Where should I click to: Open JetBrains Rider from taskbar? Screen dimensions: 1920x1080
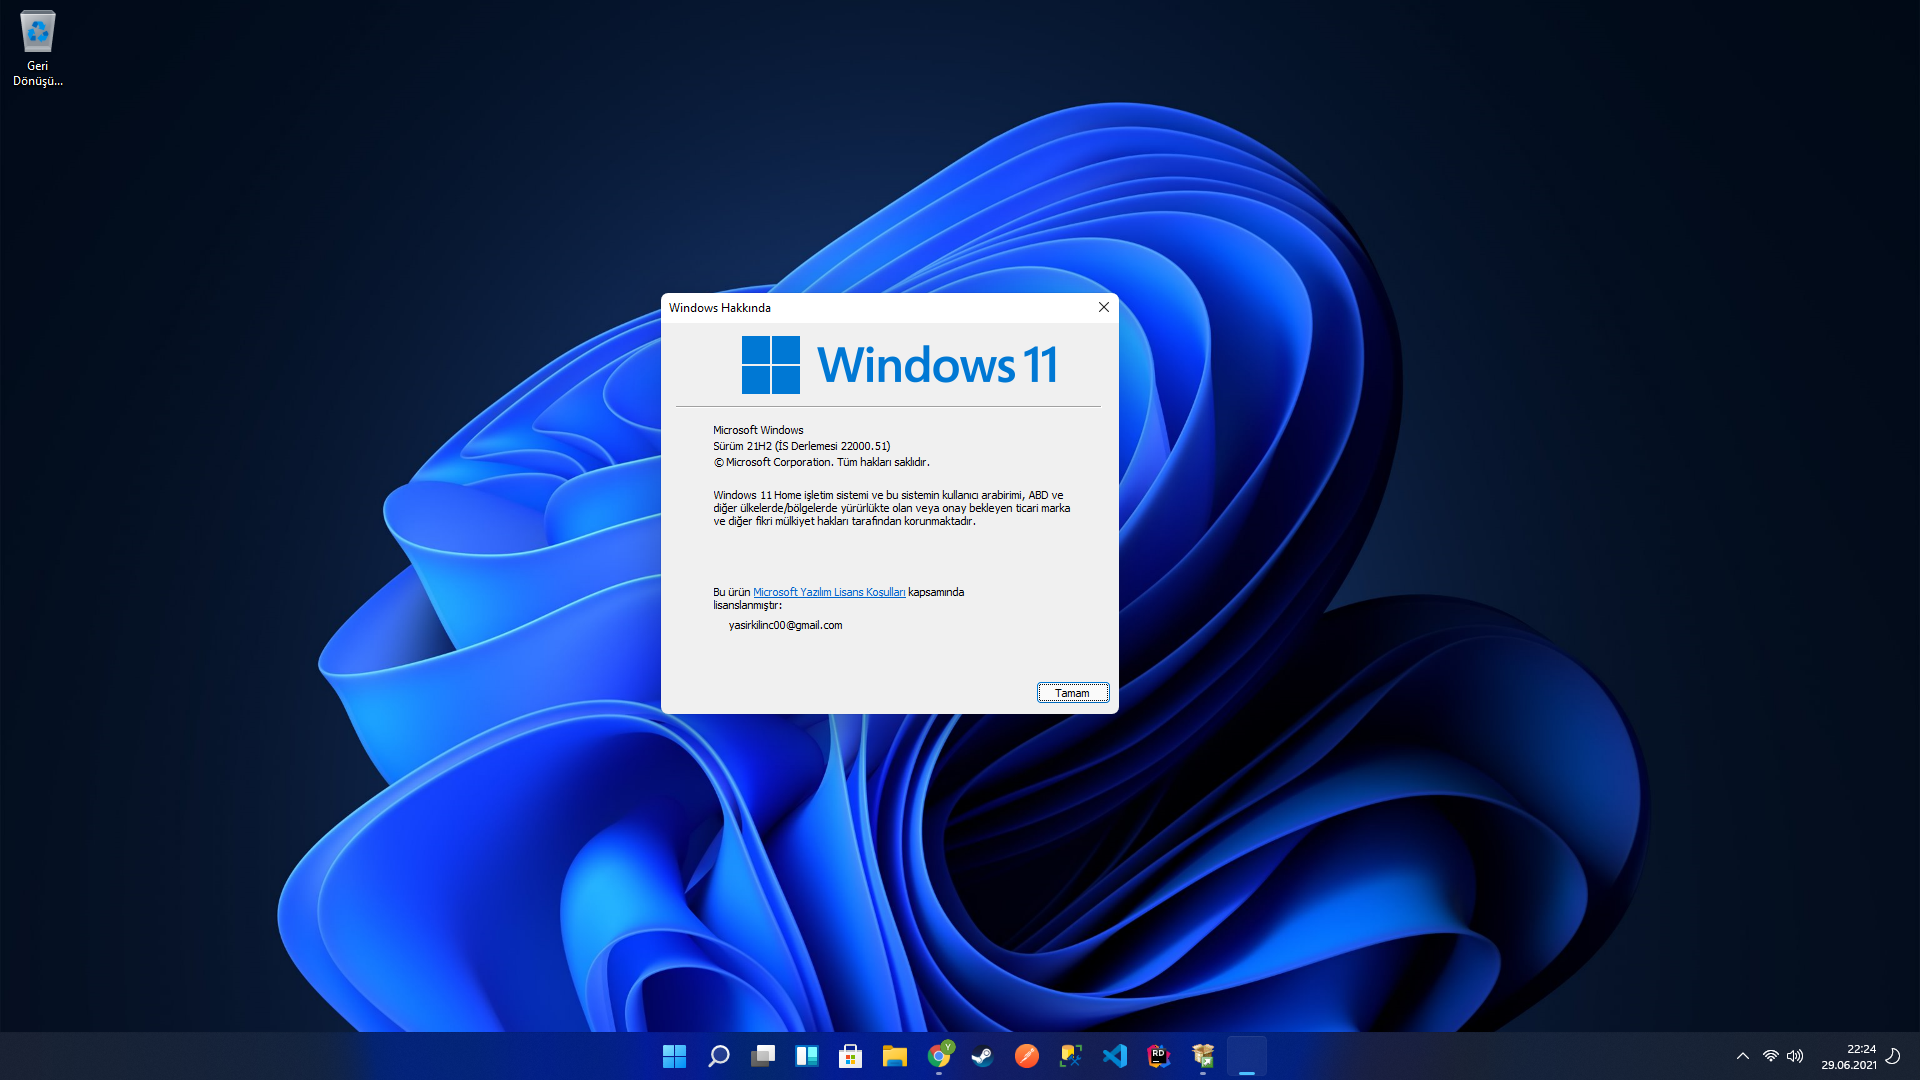pos(1159,1056)
